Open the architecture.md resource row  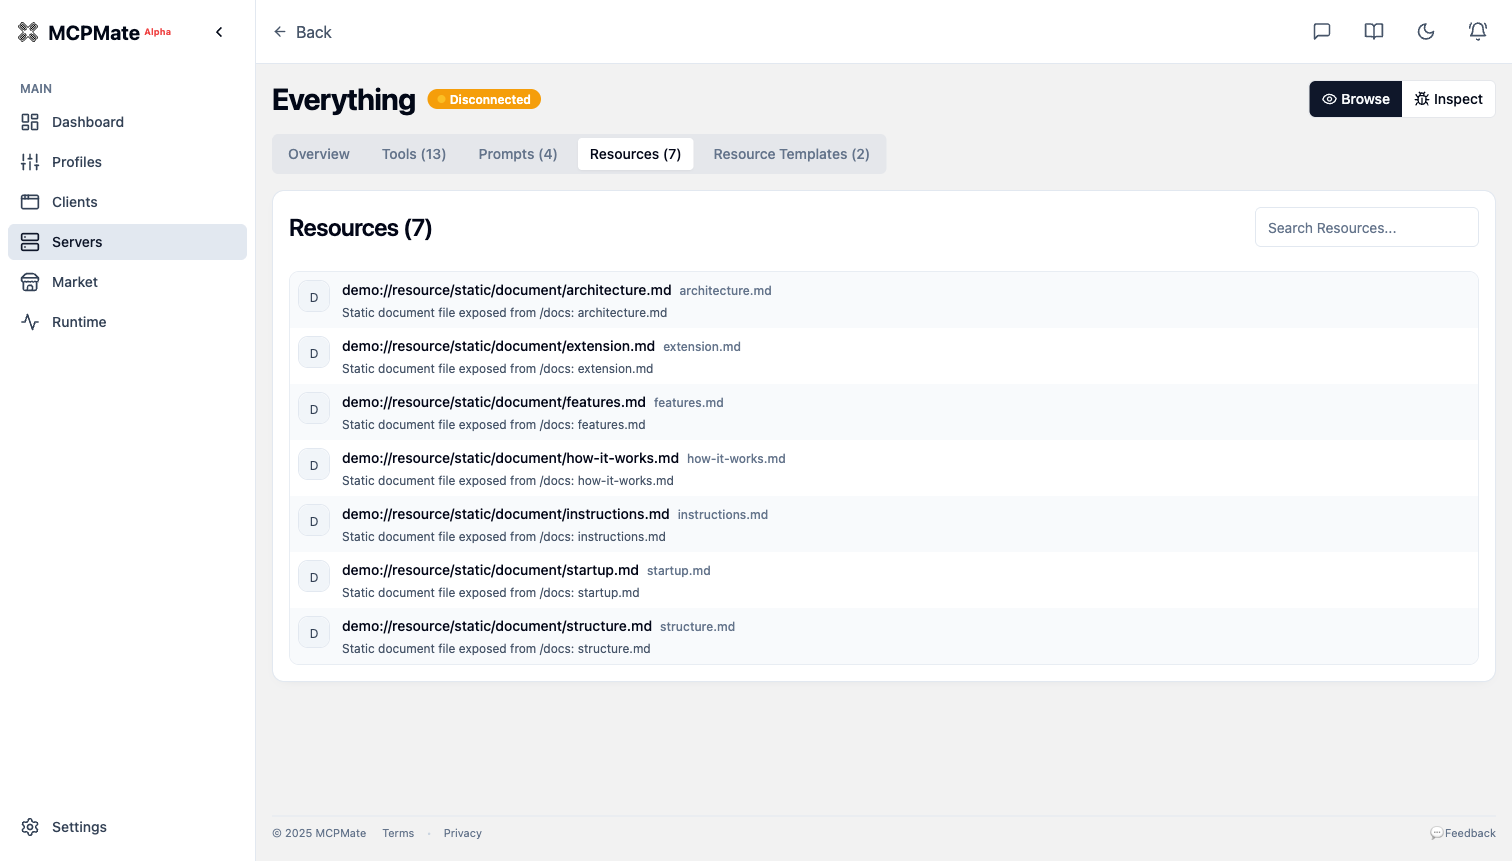pyautogui.click(x=884, y=300)
